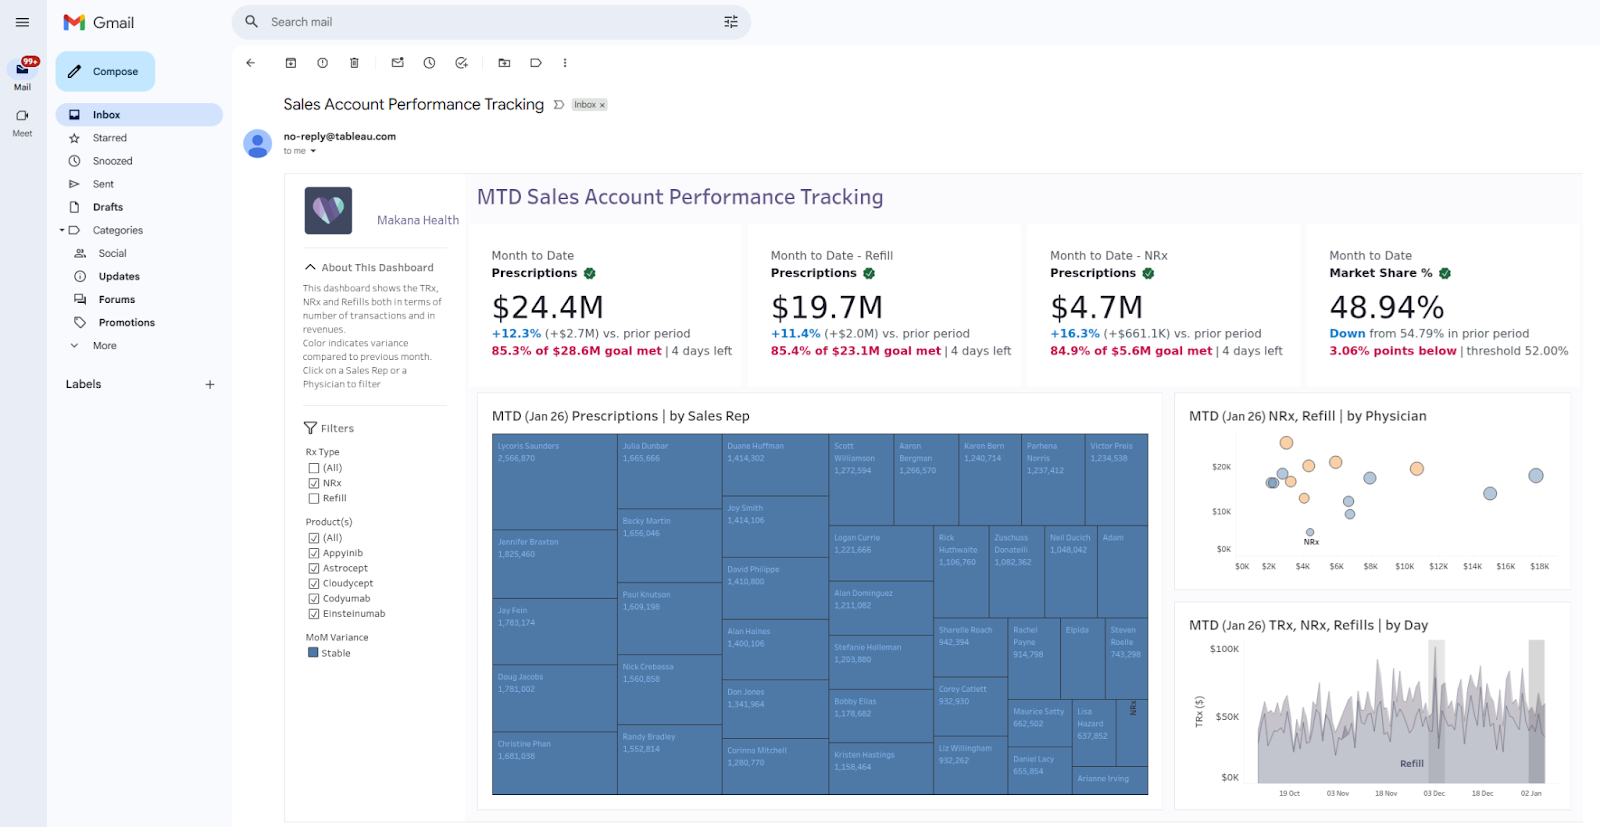Viewport: 1600px width, 827px height.
Task: Toggle the NRx checkbox under Rx Type
Action: [x=314, y=483]
